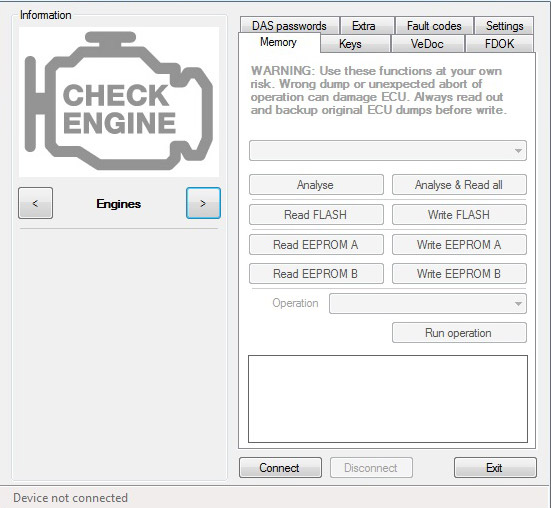
Task: Switch to the Settings tab
Action: click(504, 26)
